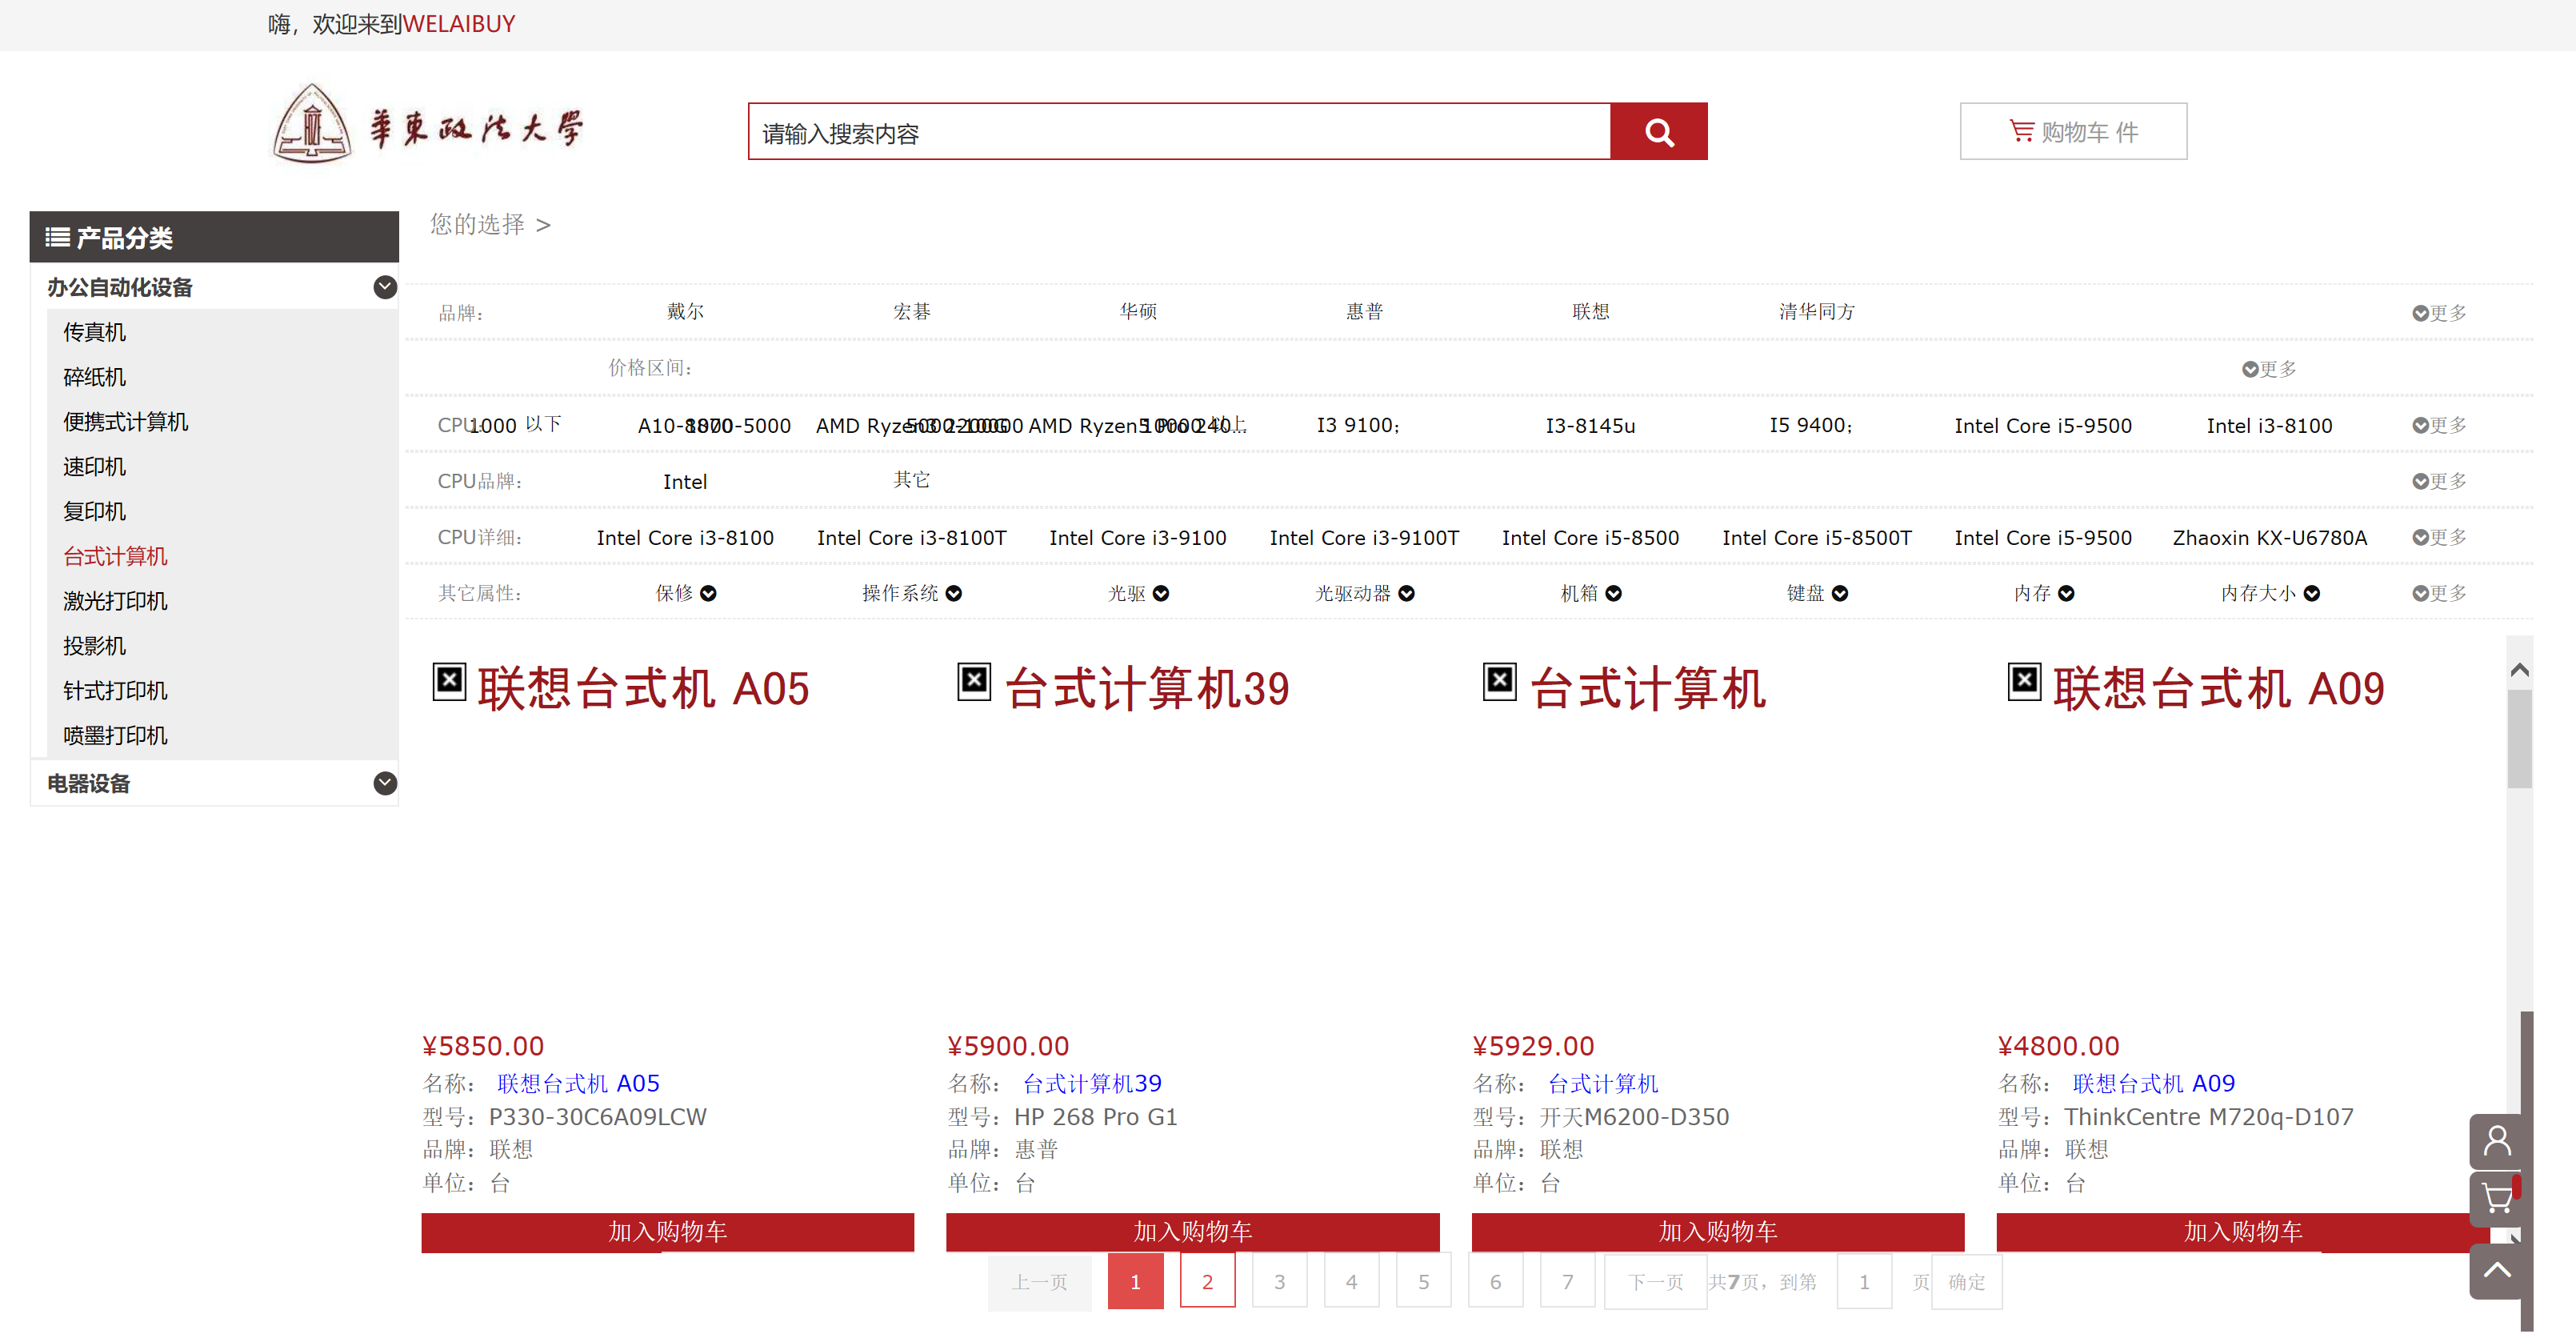This screenshot has width=2576, height=1338.
Task: Confirm page jump with 确定
Action: click(1966, 1281)
